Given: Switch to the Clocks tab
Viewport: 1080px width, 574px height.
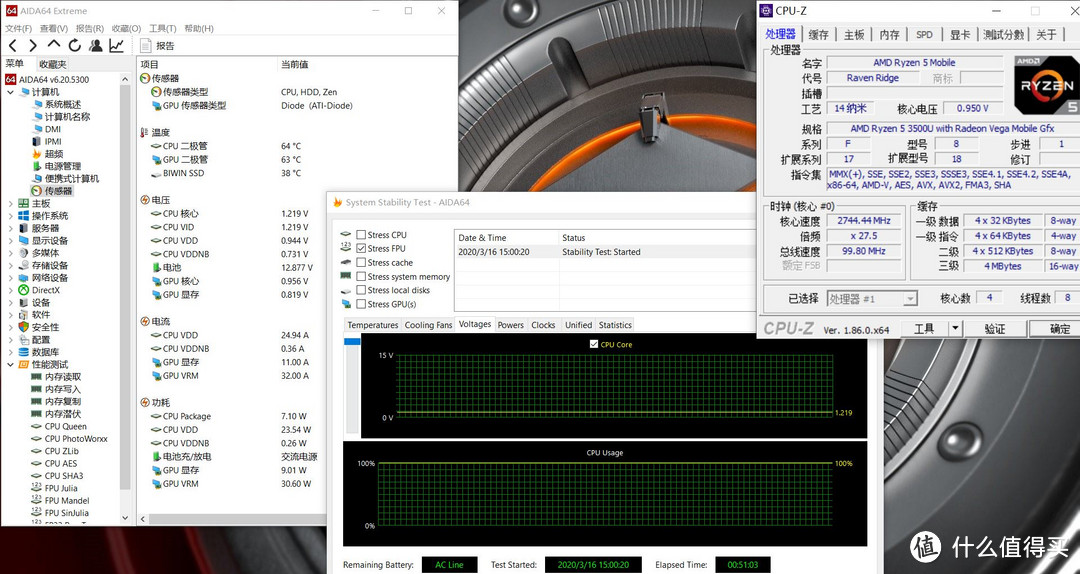Looking at the screenshot, I should click(543, 325).
